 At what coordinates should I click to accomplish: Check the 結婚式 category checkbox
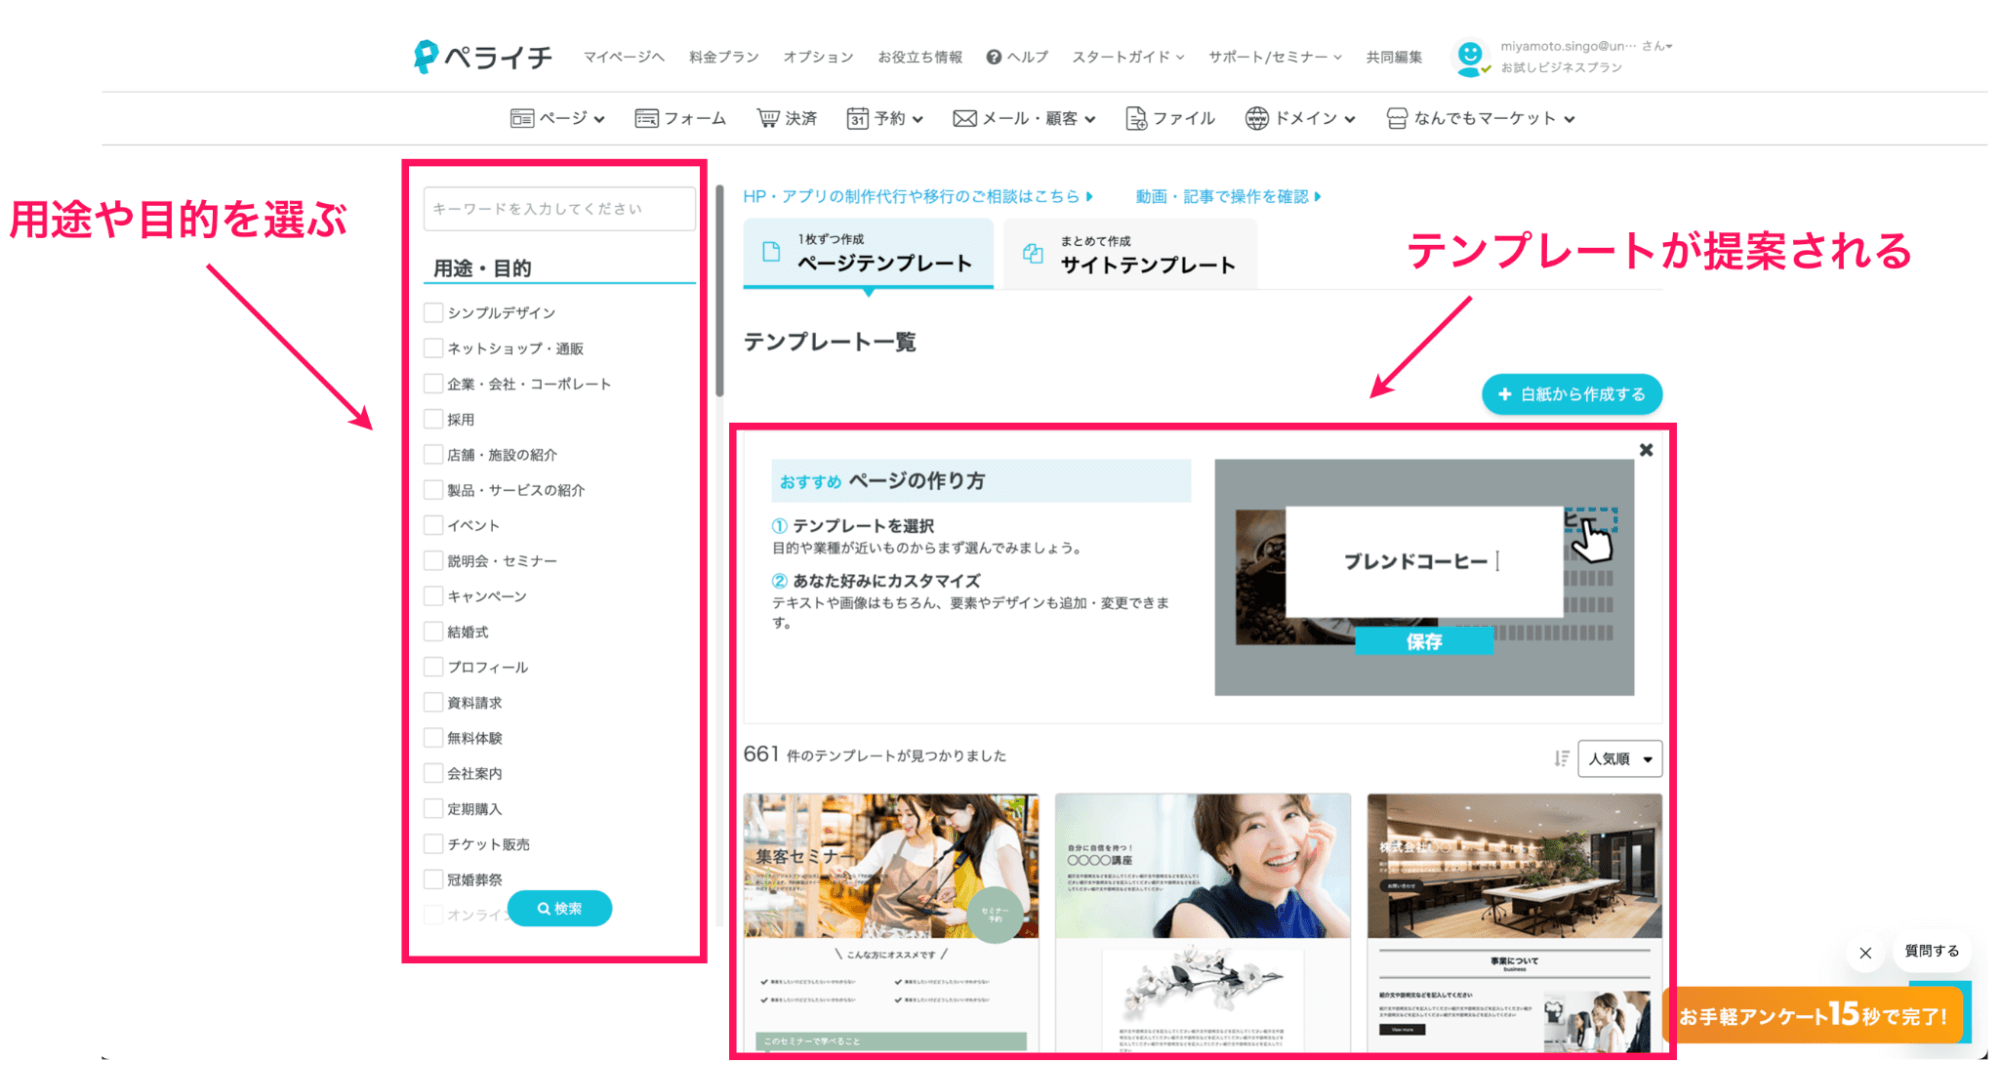tap(433, 631)
